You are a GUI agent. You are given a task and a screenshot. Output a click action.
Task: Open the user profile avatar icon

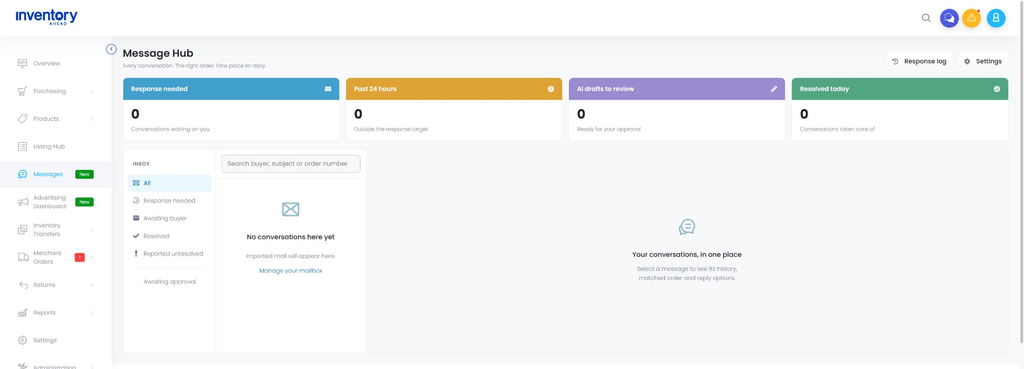coord(996,18)
